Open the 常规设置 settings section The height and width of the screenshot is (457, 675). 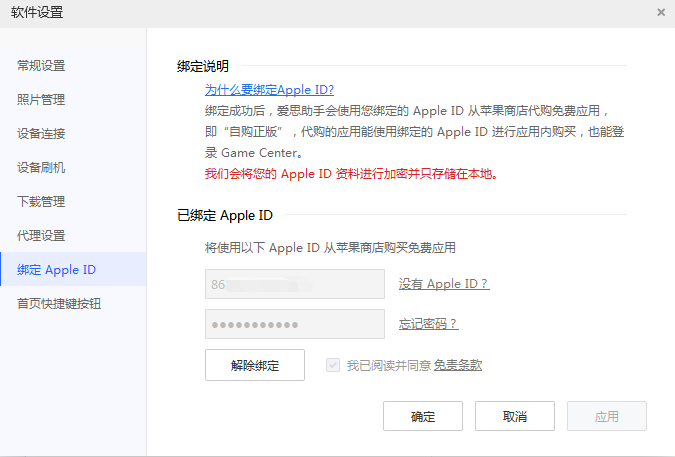41,66
